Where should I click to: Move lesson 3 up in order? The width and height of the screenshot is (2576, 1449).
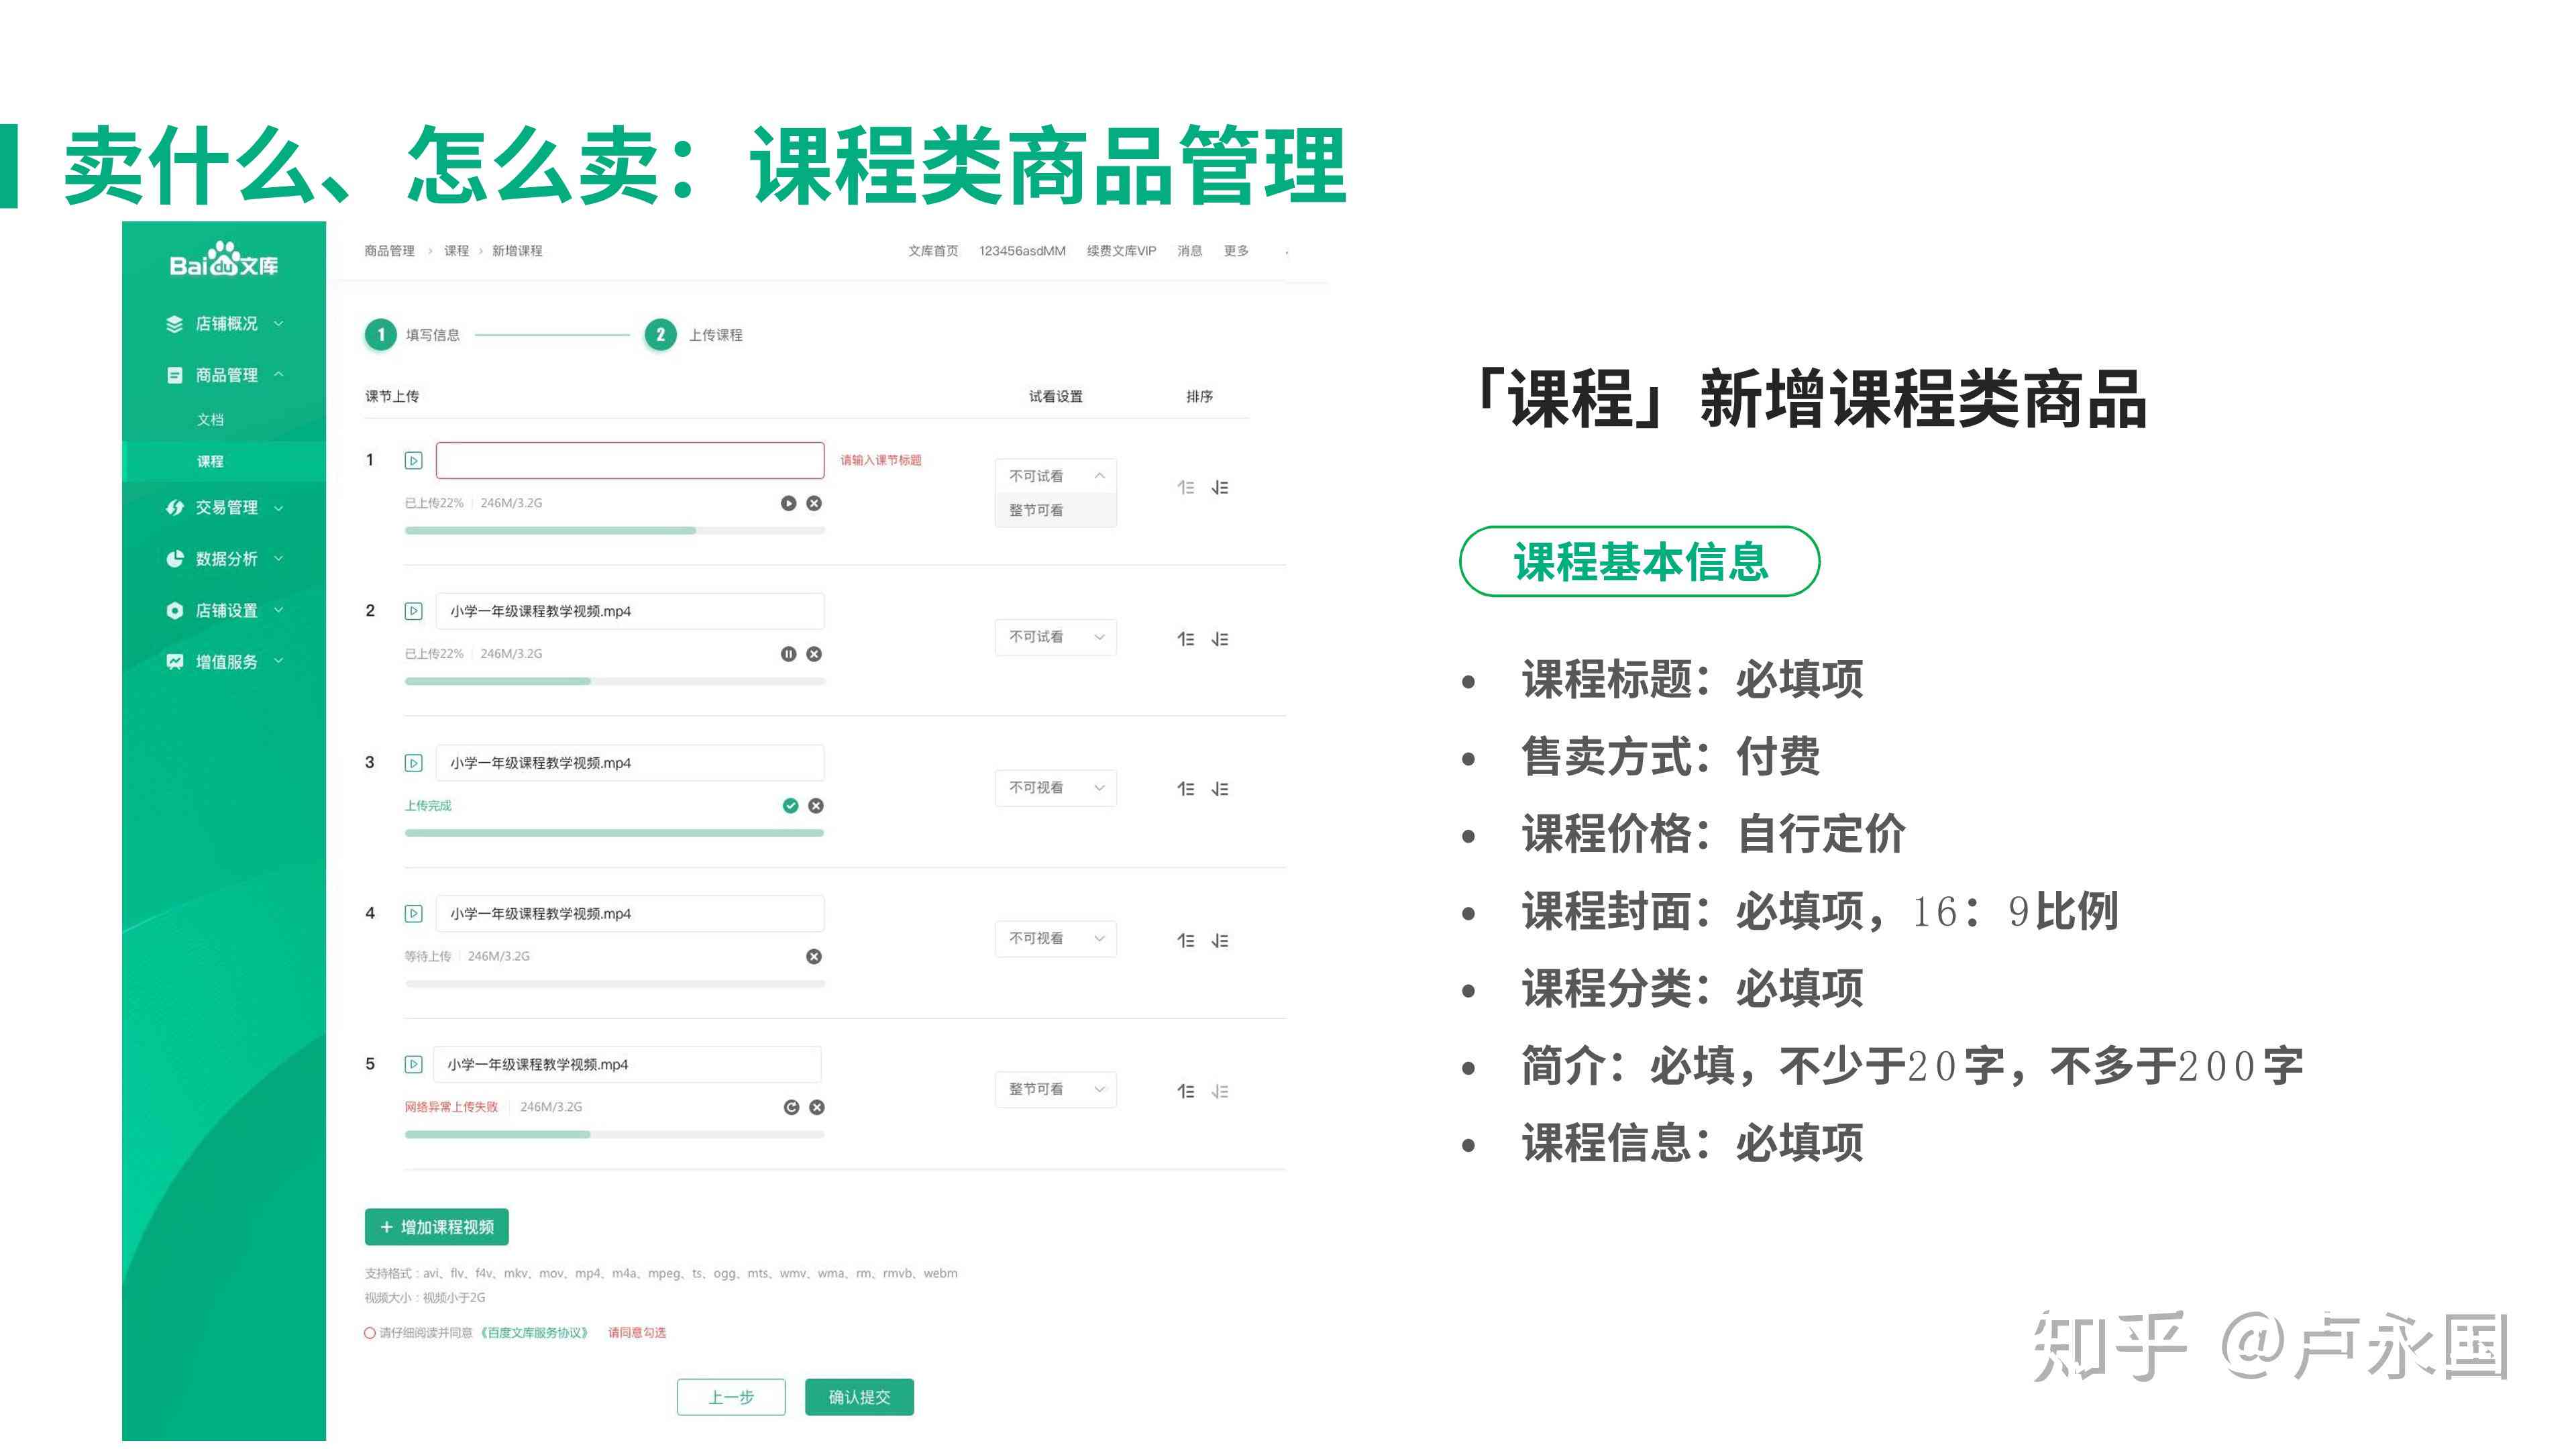1186,789
